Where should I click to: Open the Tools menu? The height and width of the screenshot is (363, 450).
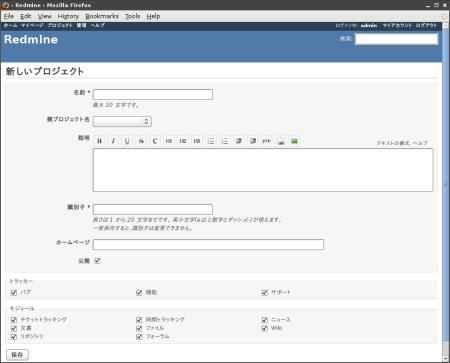[133, 16]
